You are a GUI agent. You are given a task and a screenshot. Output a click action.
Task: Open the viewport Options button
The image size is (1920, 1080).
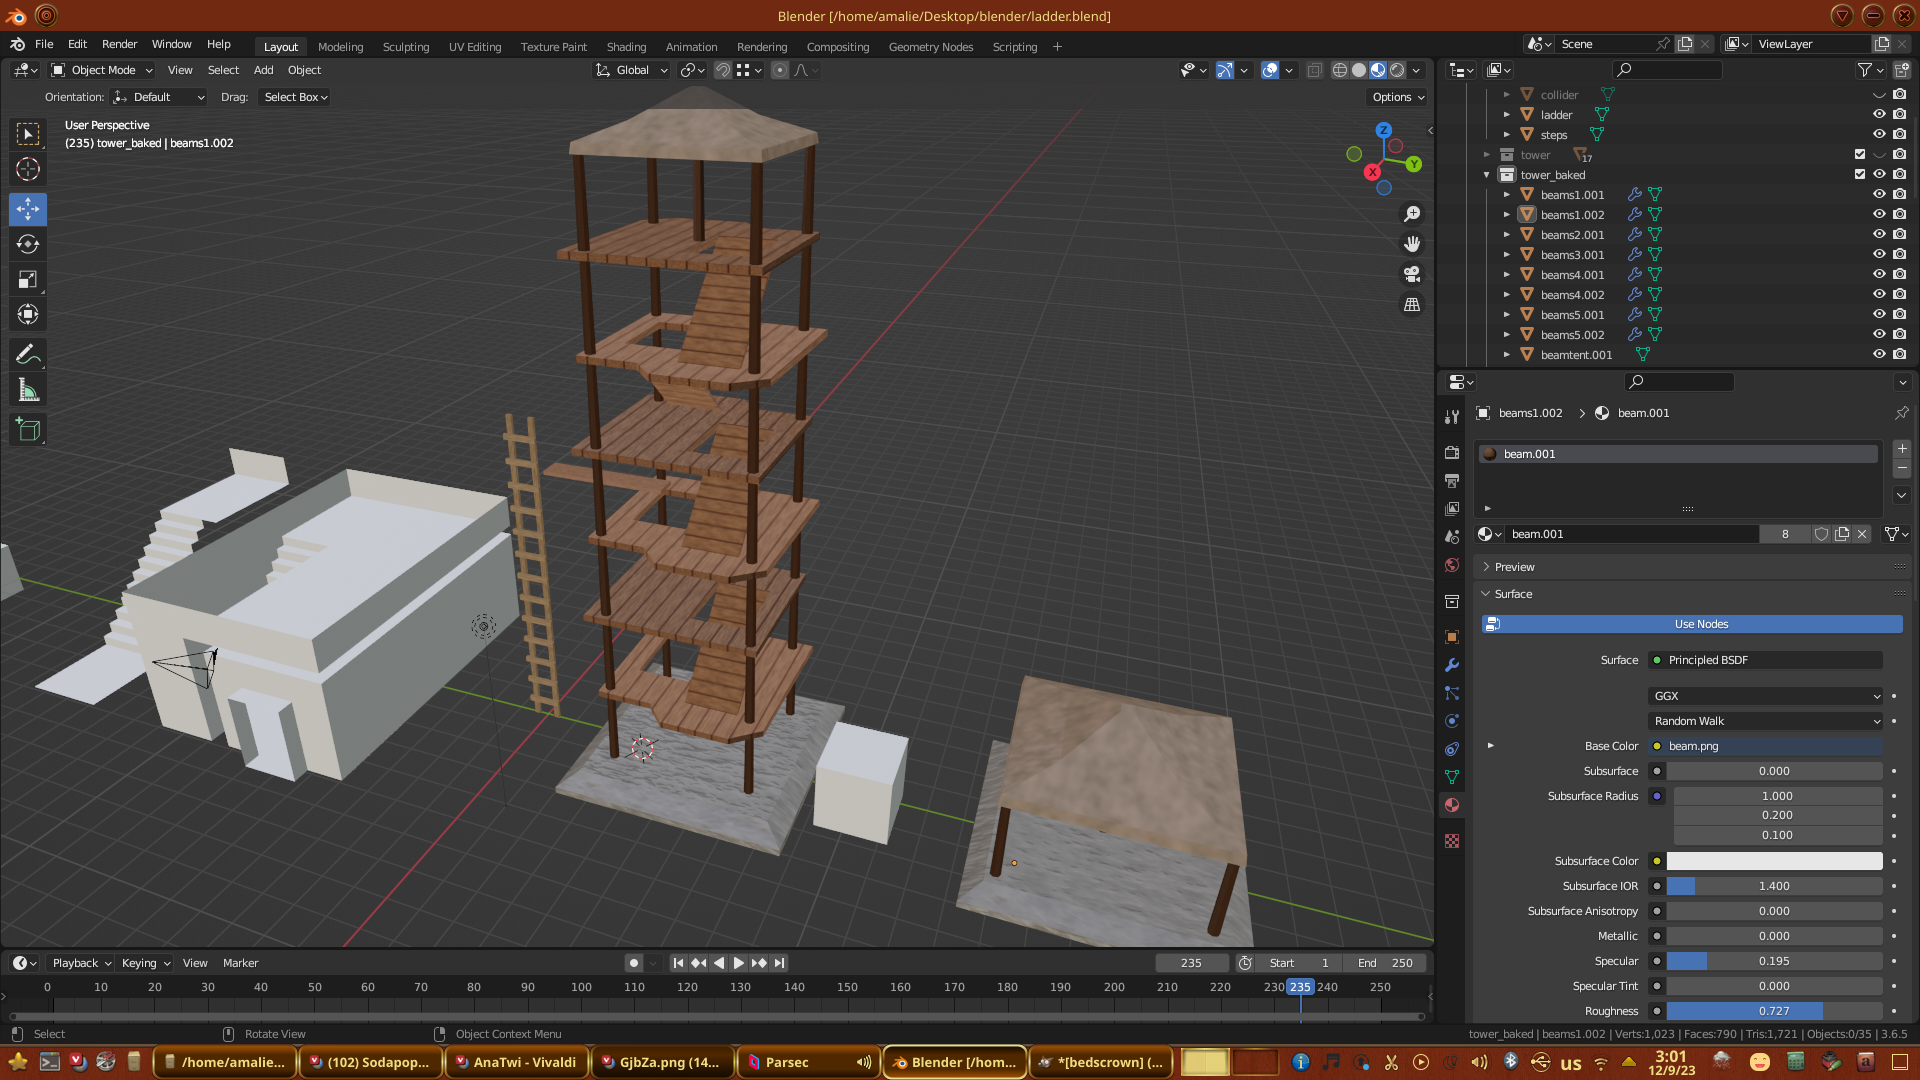(x=1397, y=97)
